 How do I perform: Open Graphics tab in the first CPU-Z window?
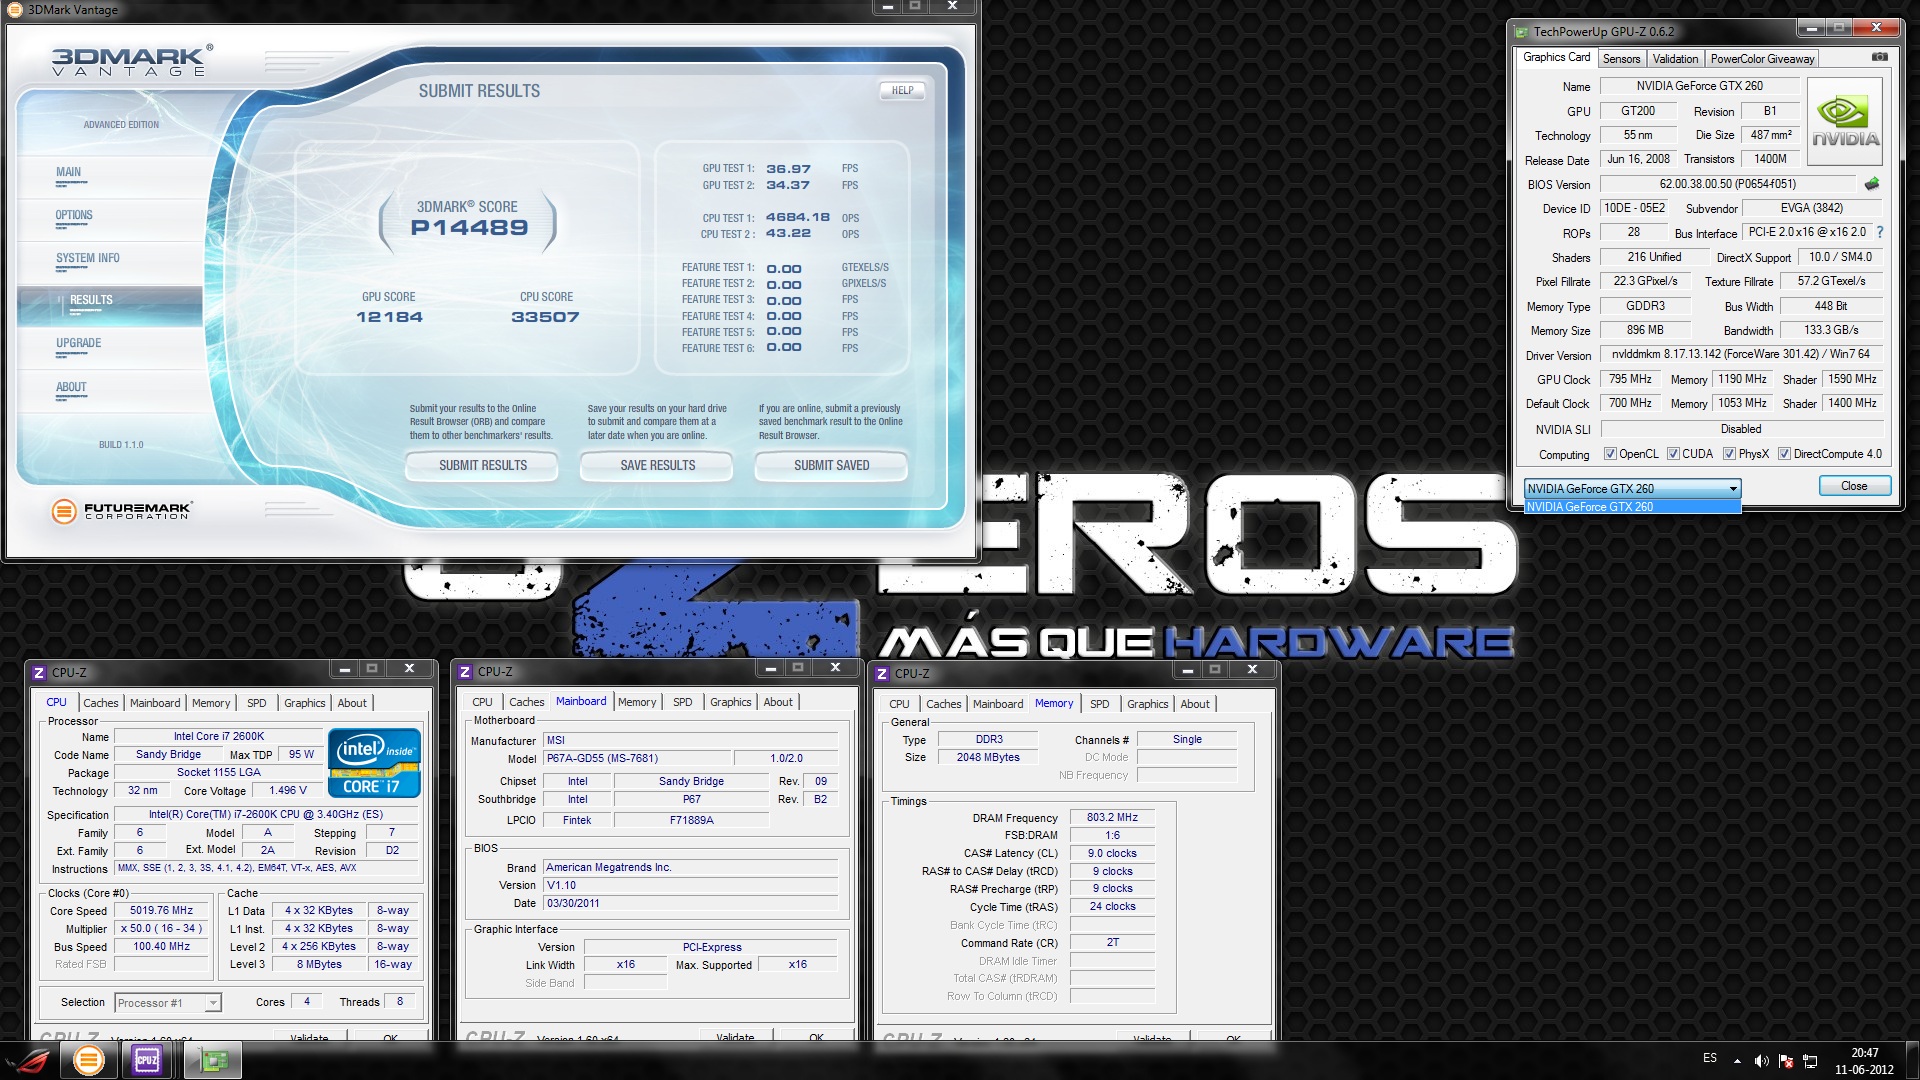(x=305, y=703)
